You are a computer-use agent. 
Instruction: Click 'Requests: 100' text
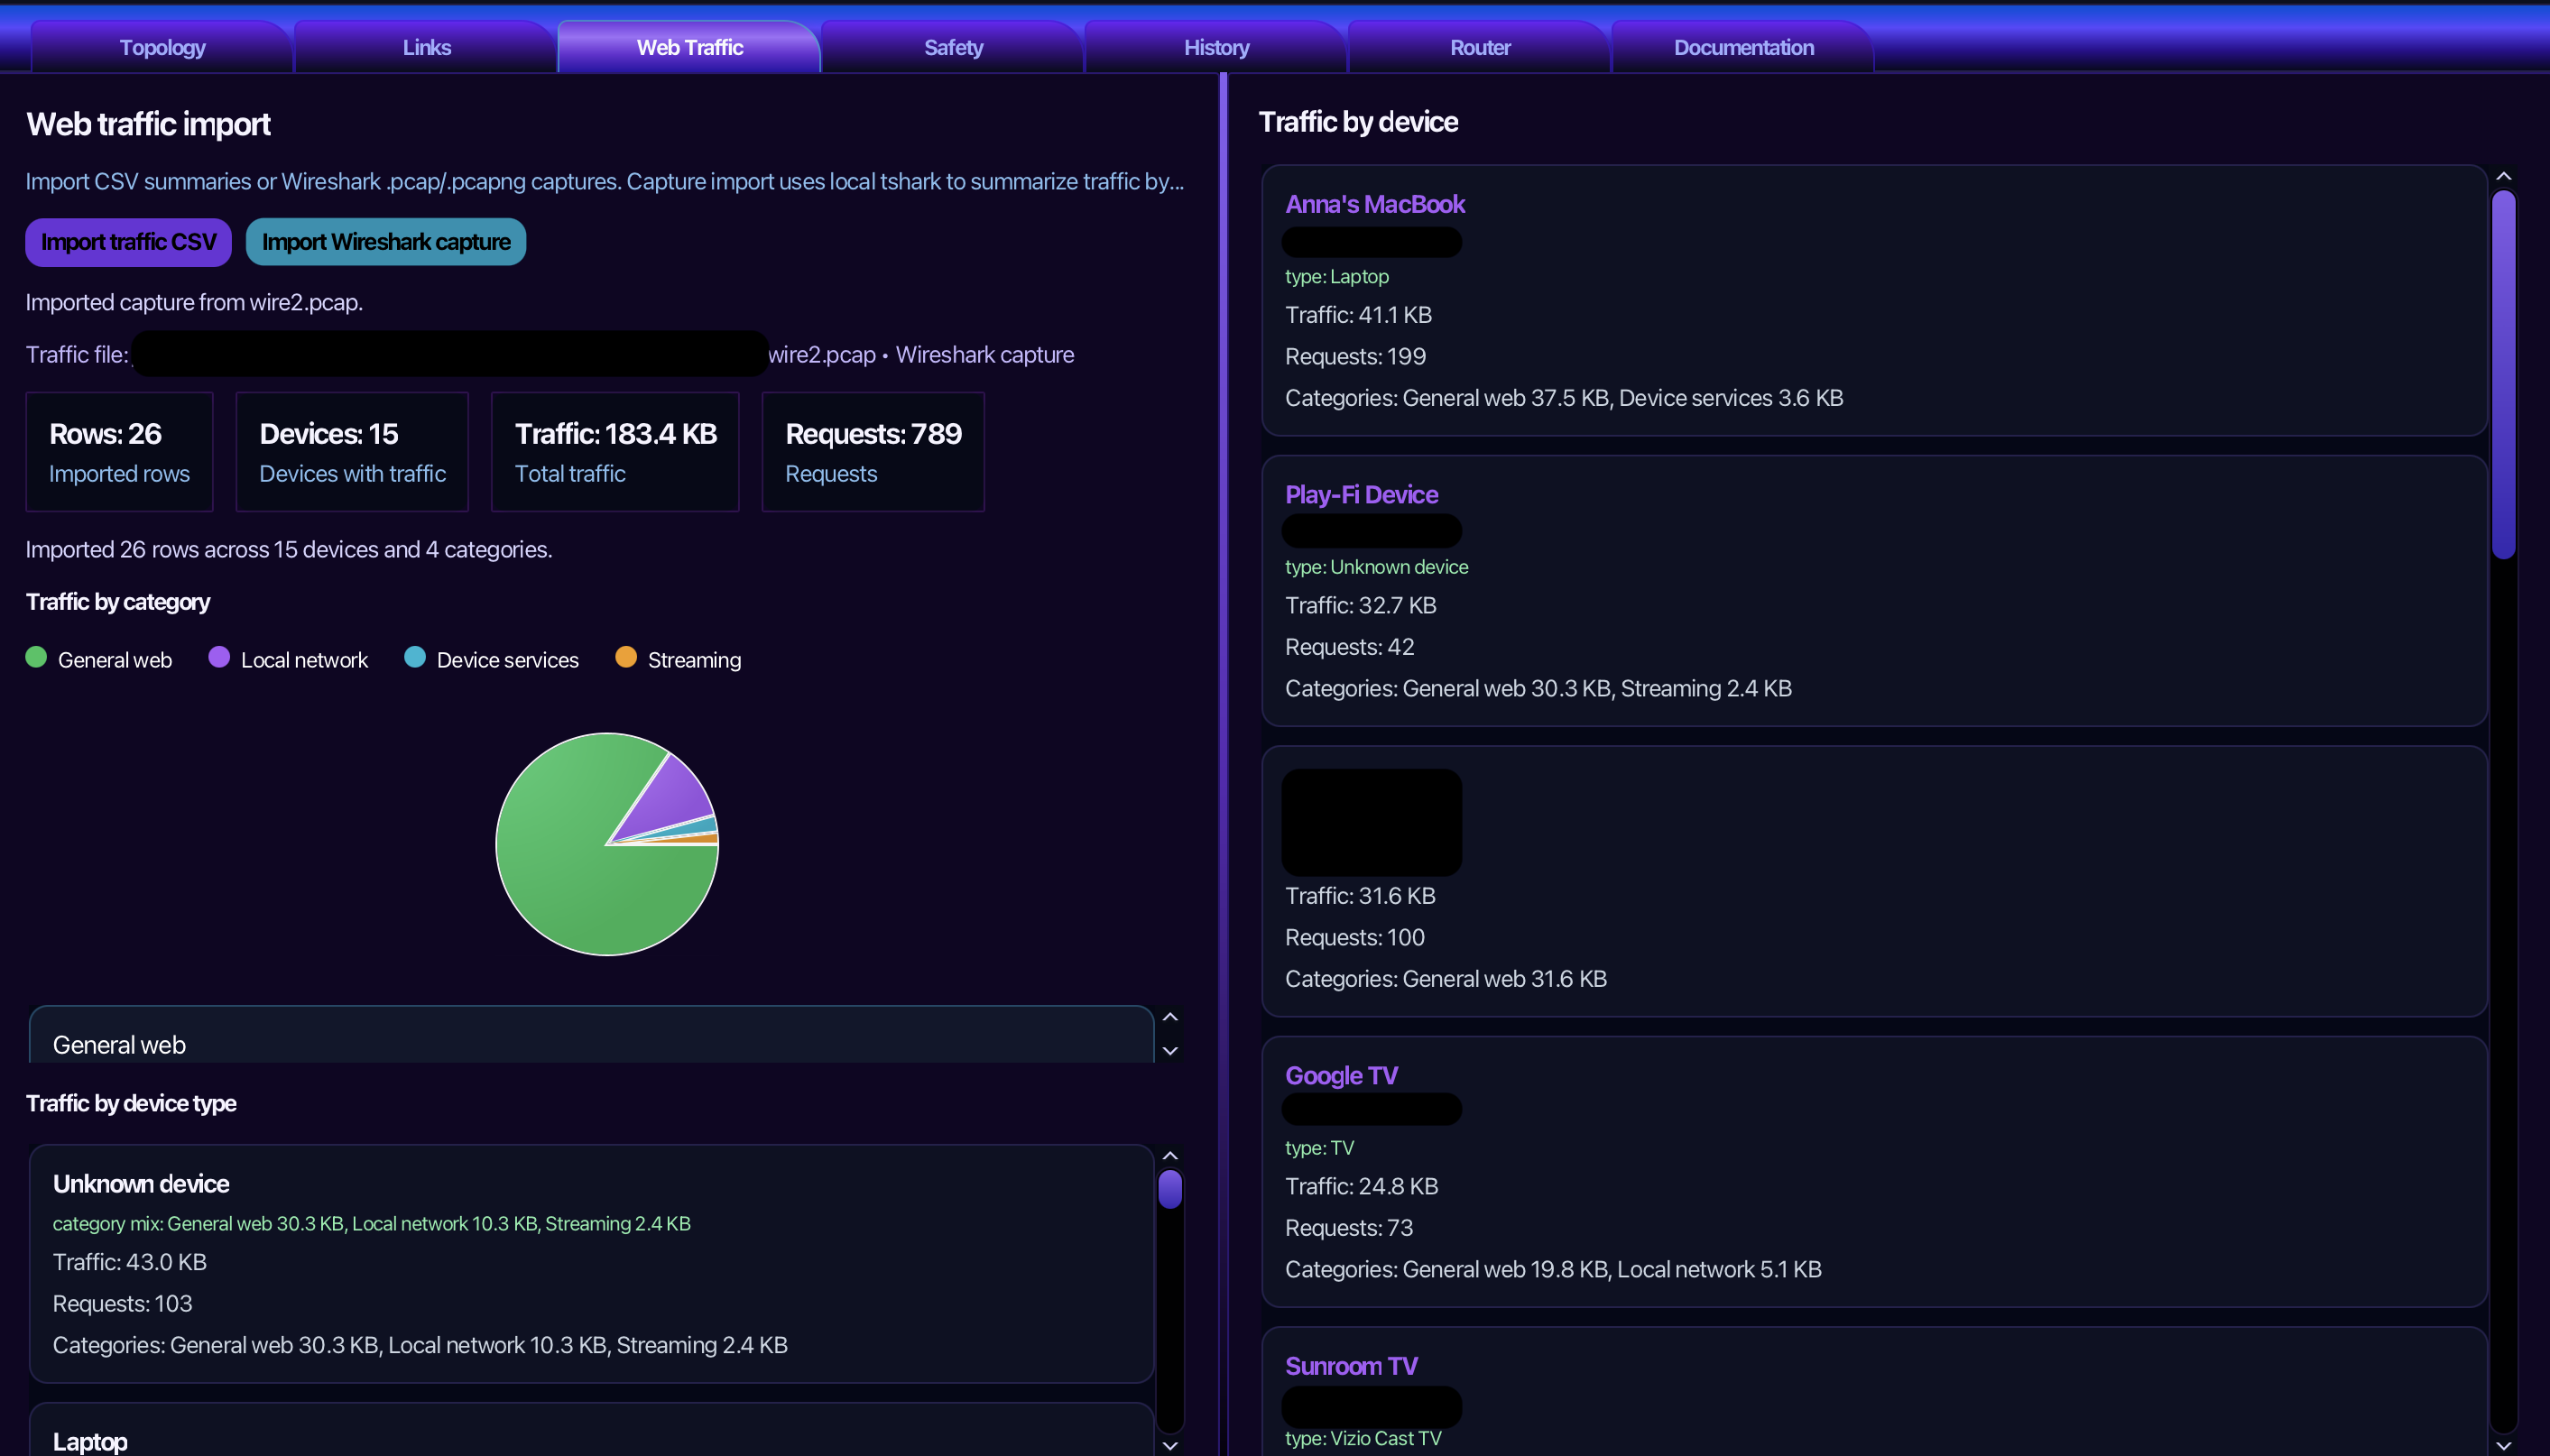(1354, 937)
